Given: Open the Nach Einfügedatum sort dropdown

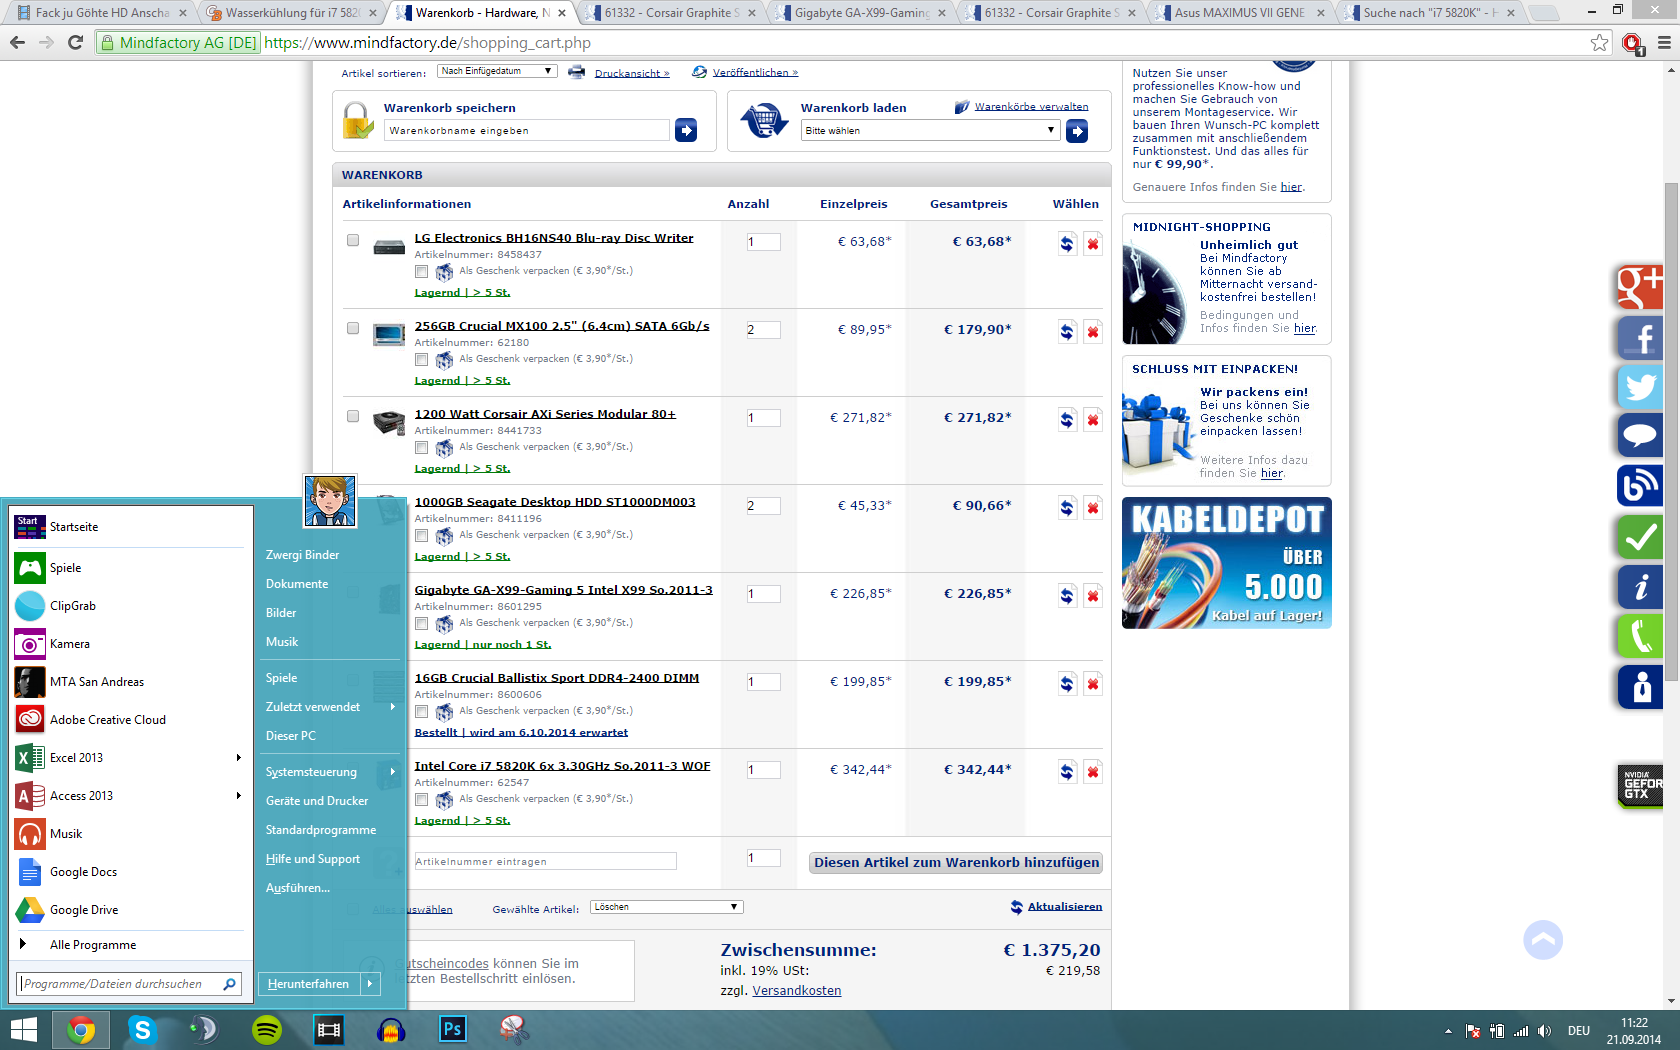Looking at the screenshot, I should [x=497, y=71].
